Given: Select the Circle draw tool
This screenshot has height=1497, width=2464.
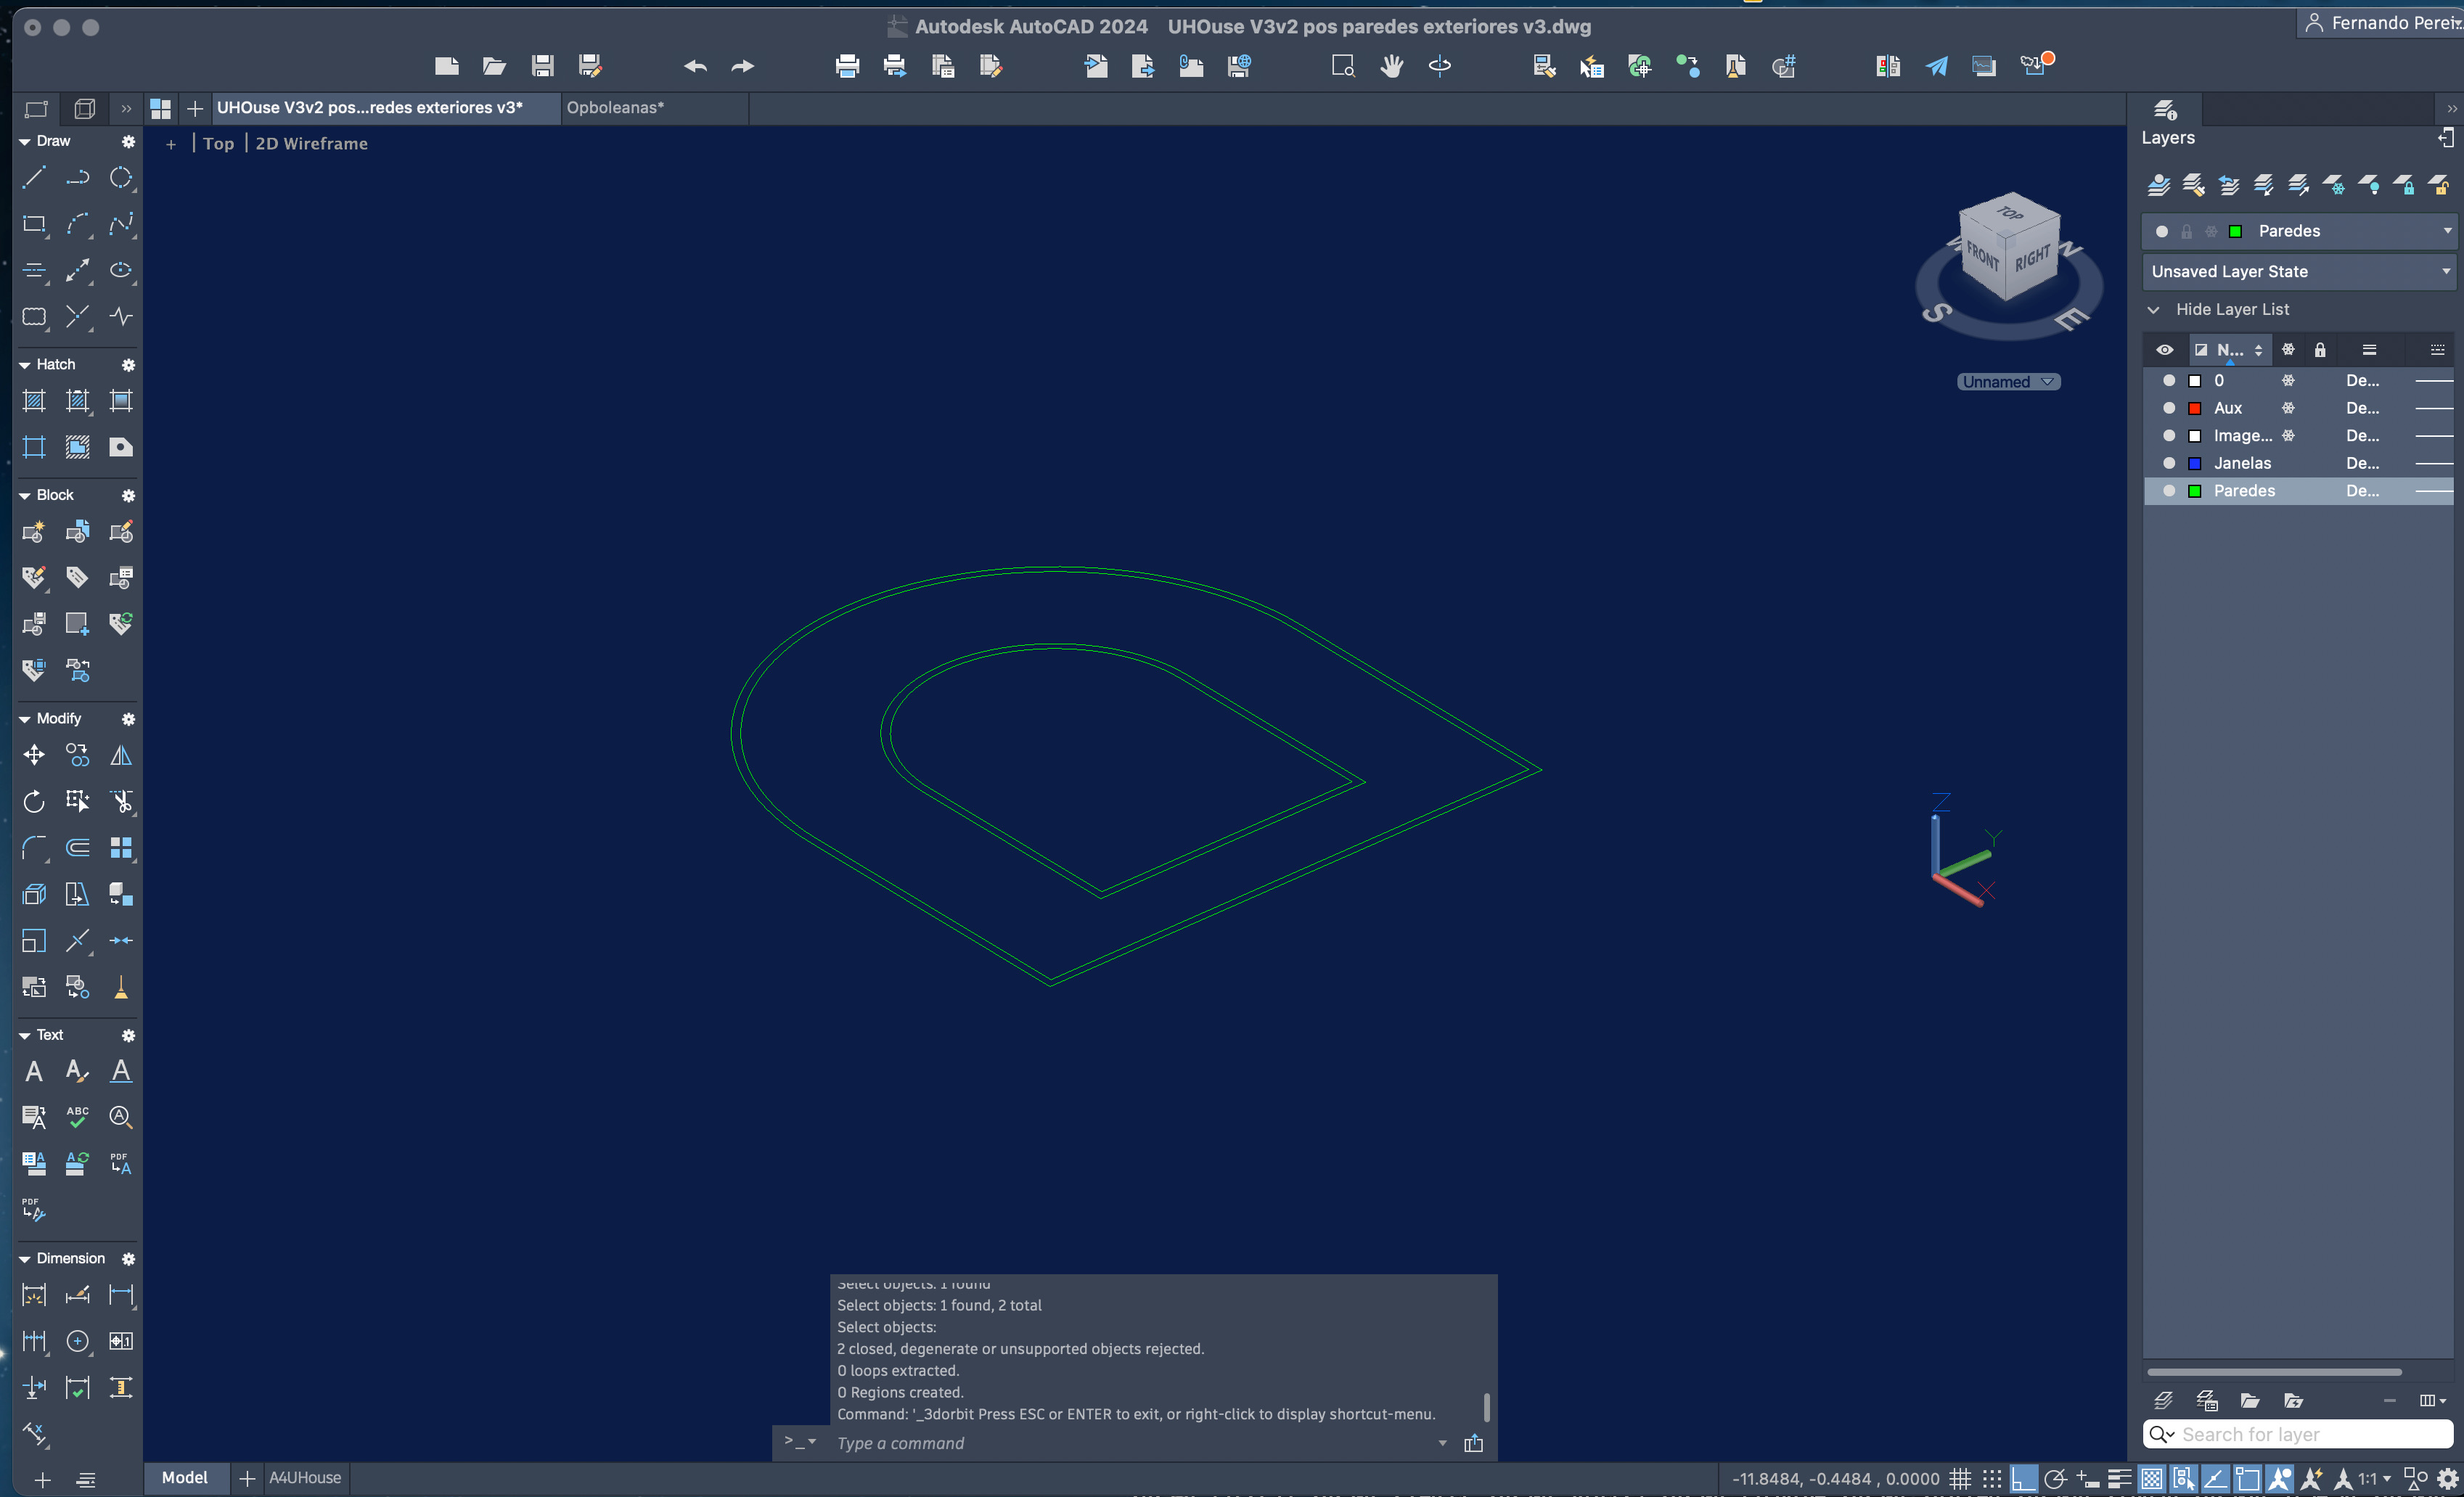Looking at the screenshot, I should coord(121,178).
